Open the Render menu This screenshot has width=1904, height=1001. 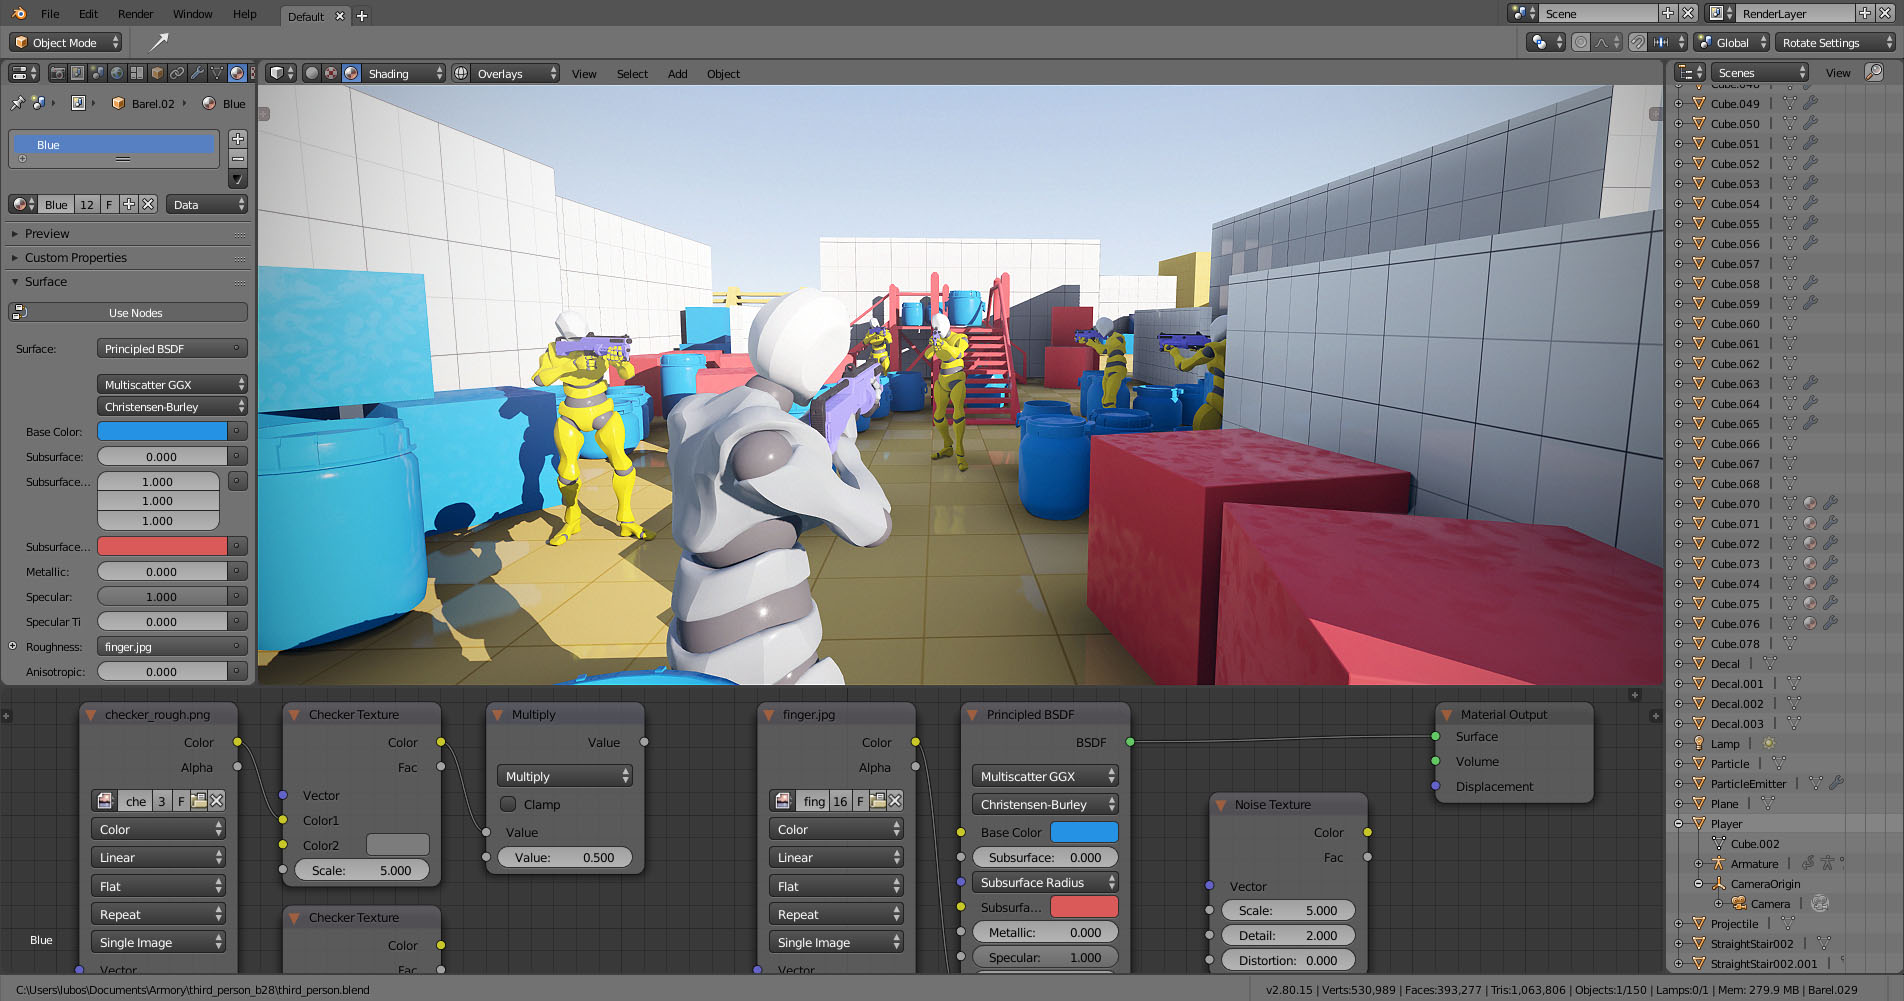tap(135, 13)
